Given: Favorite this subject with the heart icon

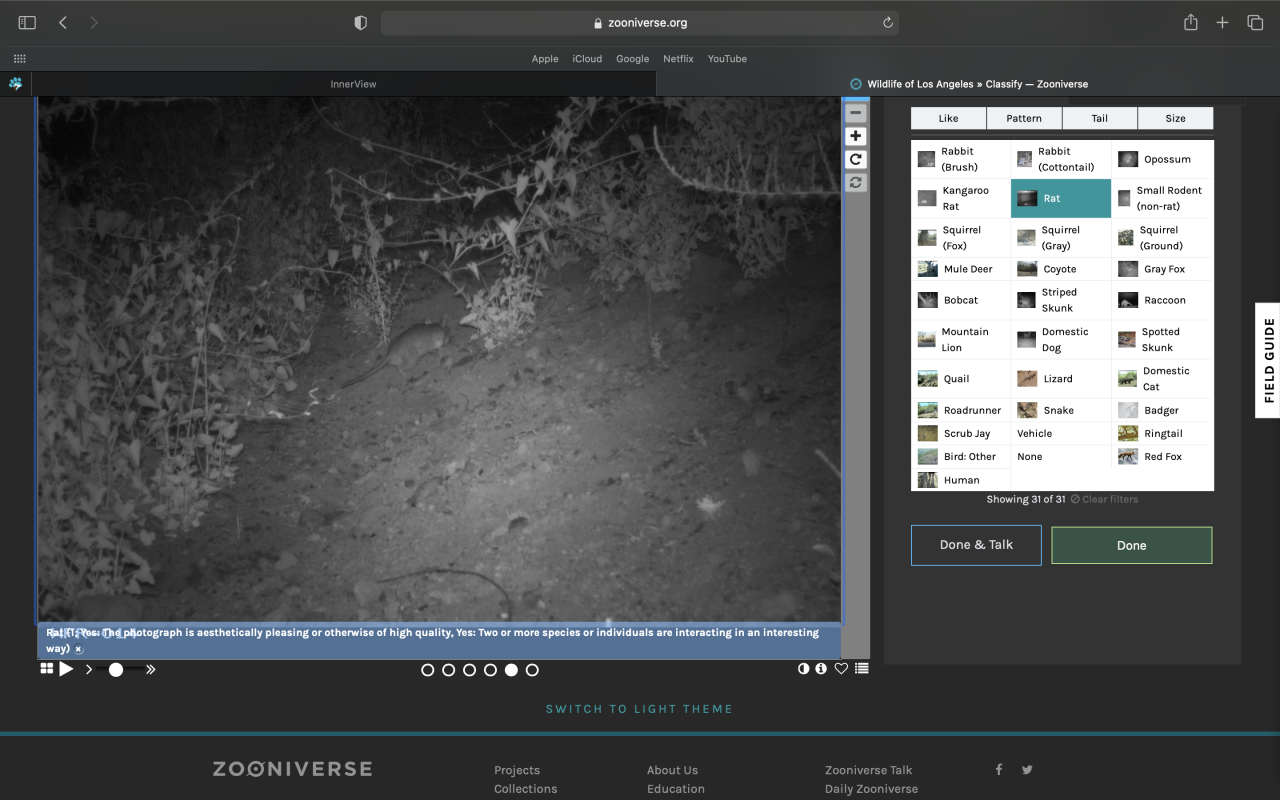Looking at the screenshot, I should 841,669.
